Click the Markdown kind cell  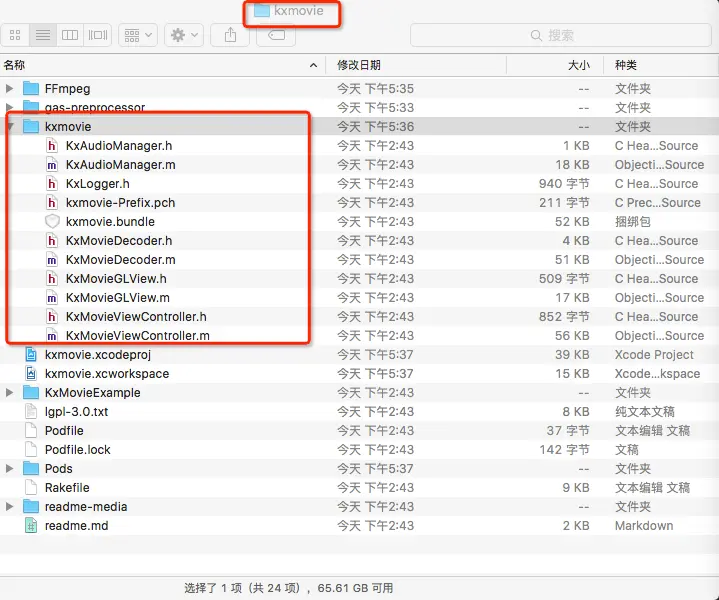click(644, 526)
